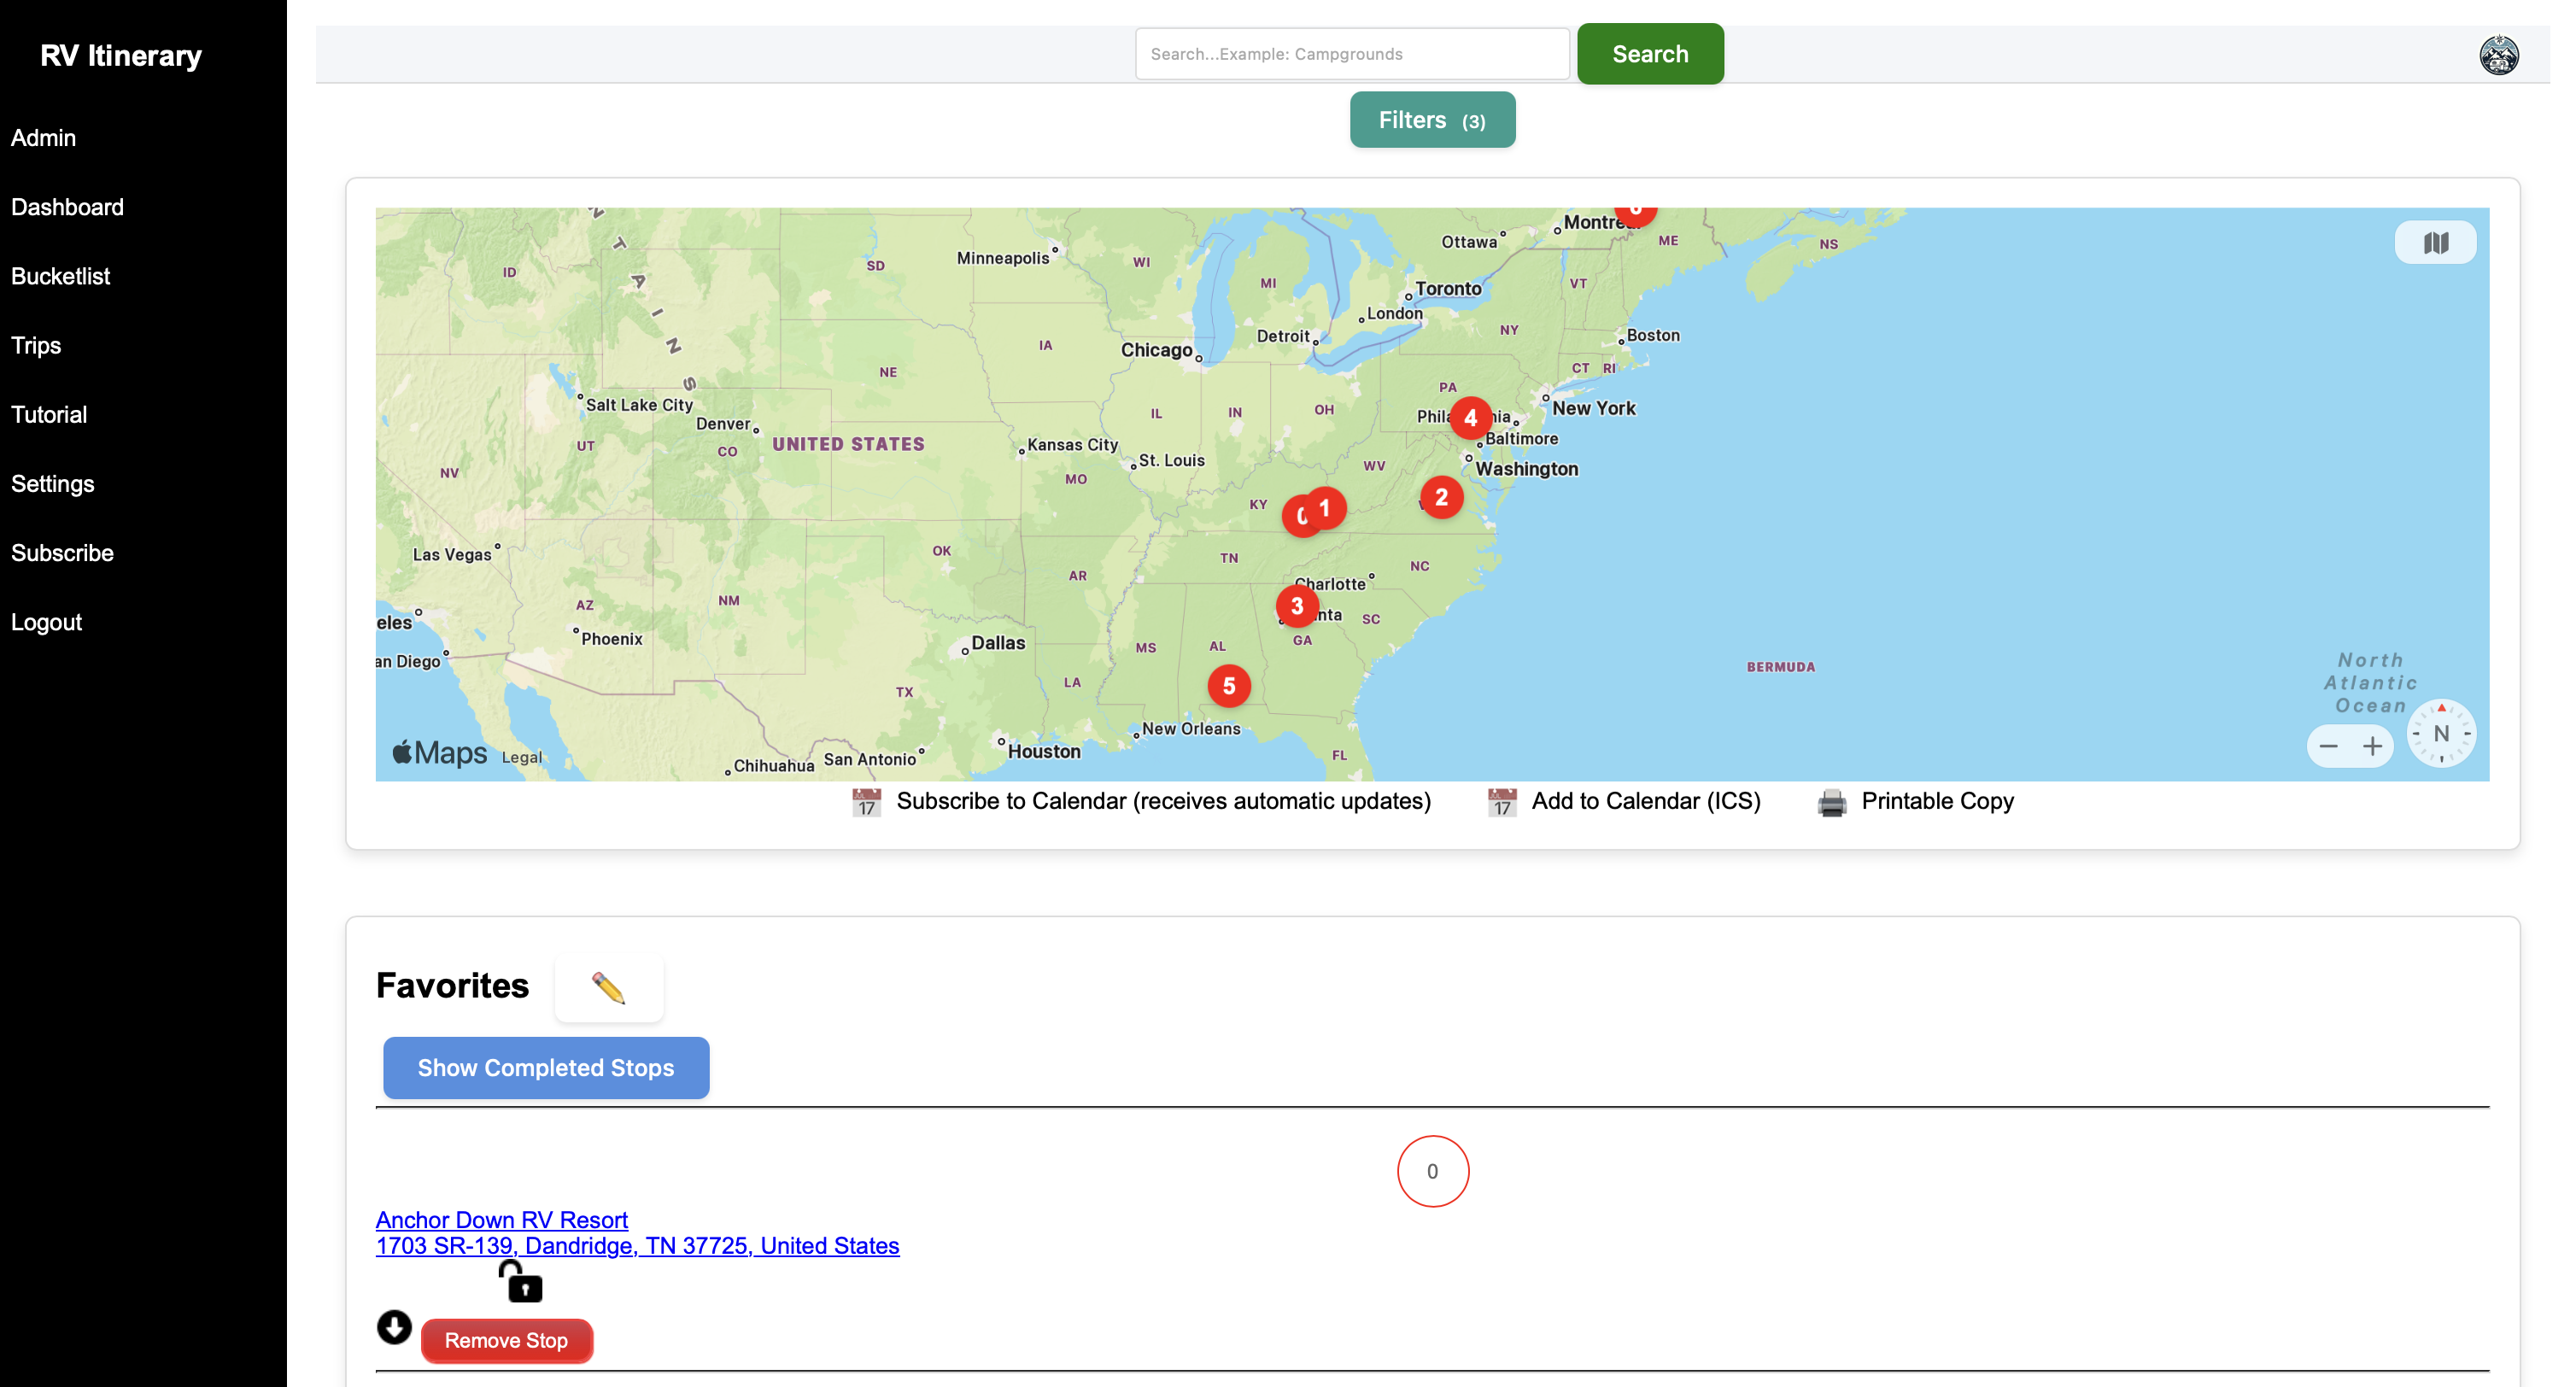Select map pin number 3 near Atlanta

[1297, 606]
